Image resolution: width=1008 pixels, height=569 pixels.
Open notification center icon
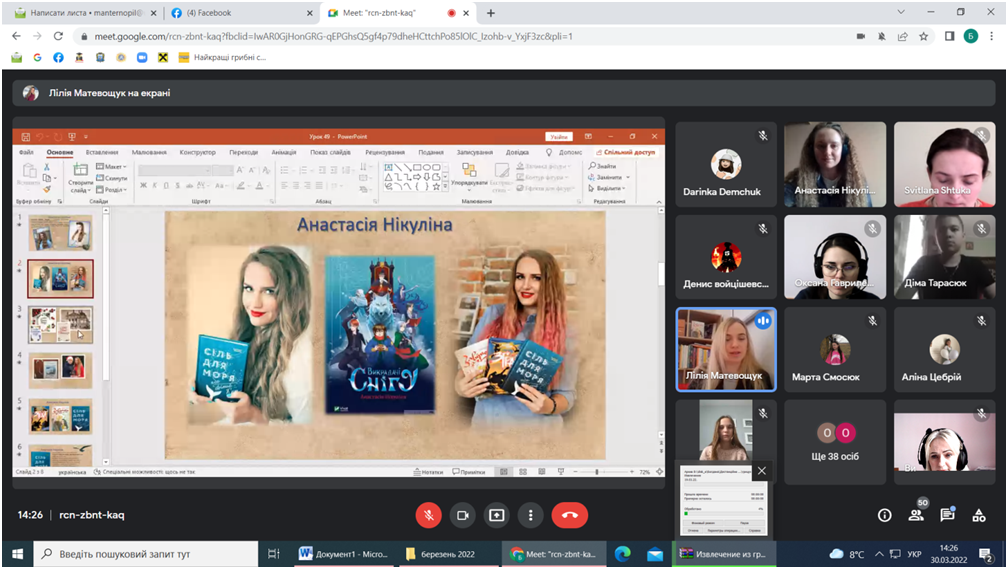986,554
